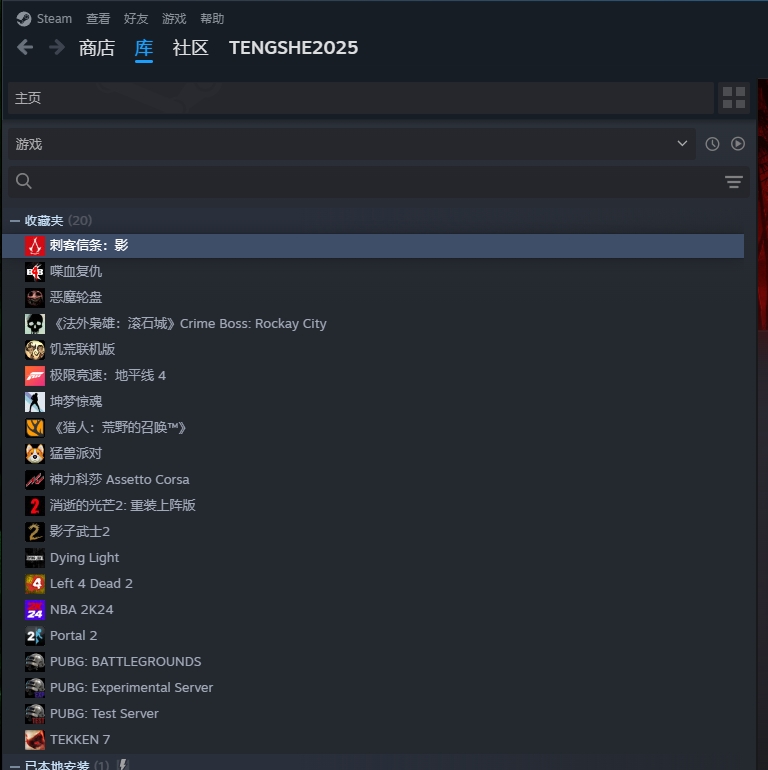Click the forward navigation arrow

57,48
